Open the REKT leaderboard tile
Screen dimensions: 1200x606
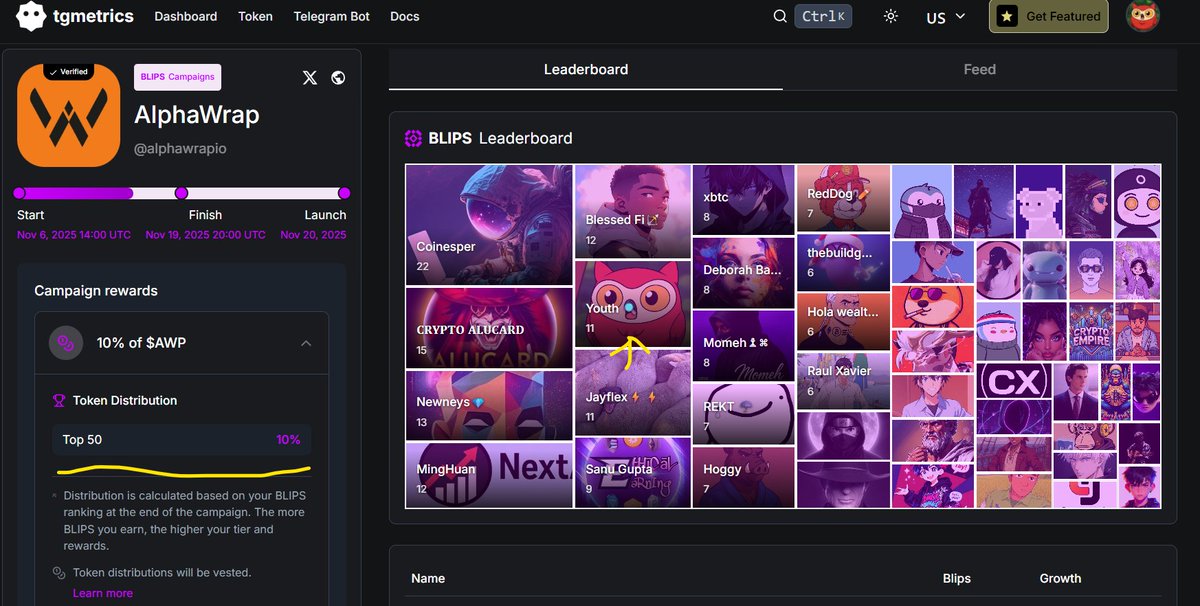tap(743, 413)
